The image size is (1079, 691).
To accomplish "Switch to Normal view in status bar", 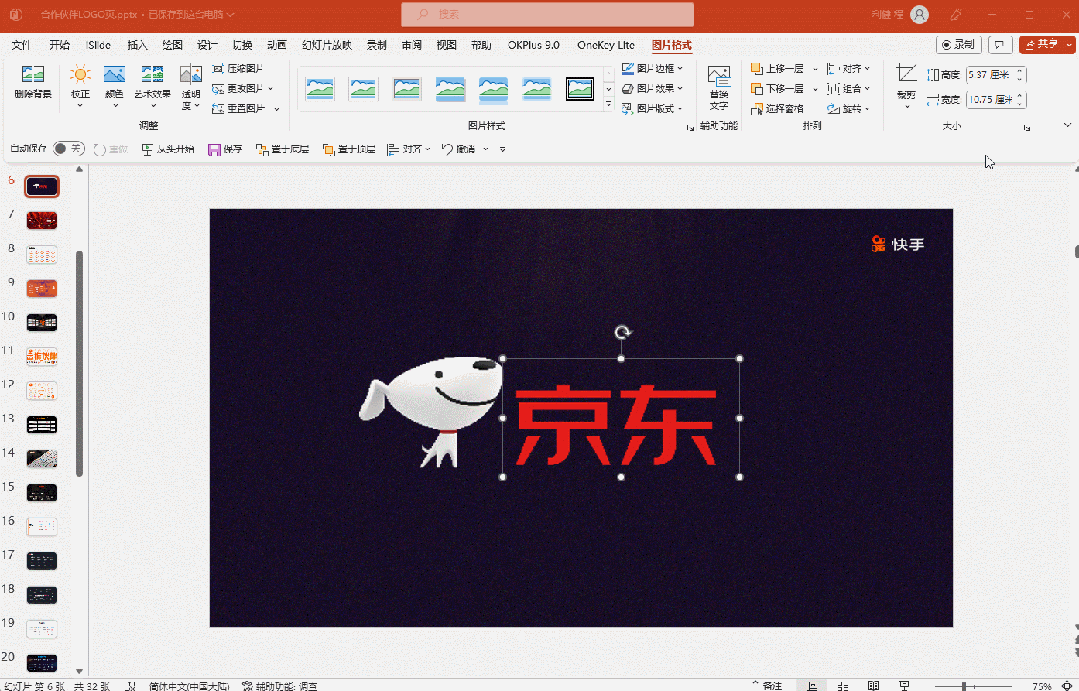I will tap(813, 685).
